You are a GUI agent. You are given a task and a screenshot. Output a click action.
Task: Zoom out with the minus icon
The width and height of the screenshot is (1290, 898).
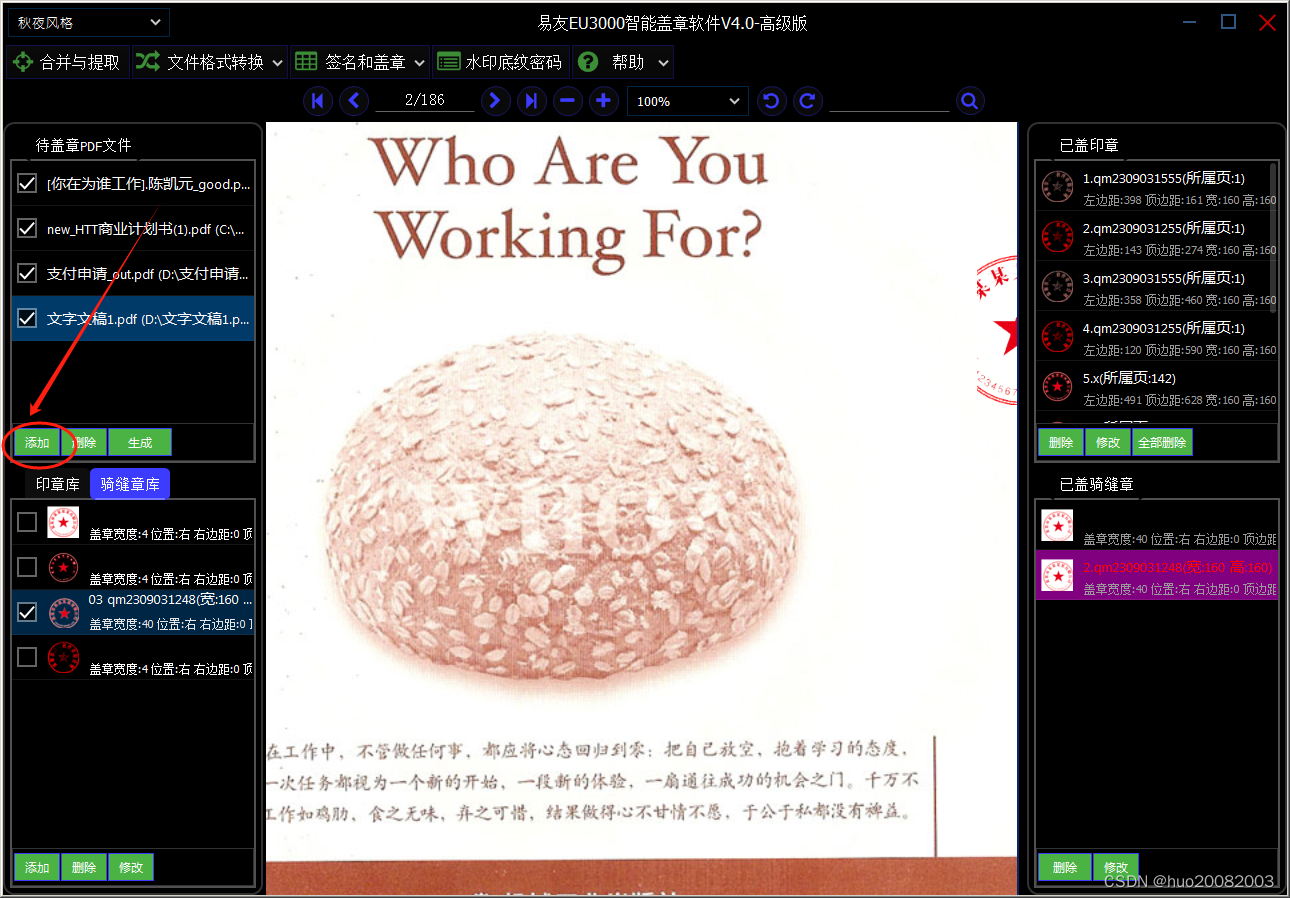(568, 100)
